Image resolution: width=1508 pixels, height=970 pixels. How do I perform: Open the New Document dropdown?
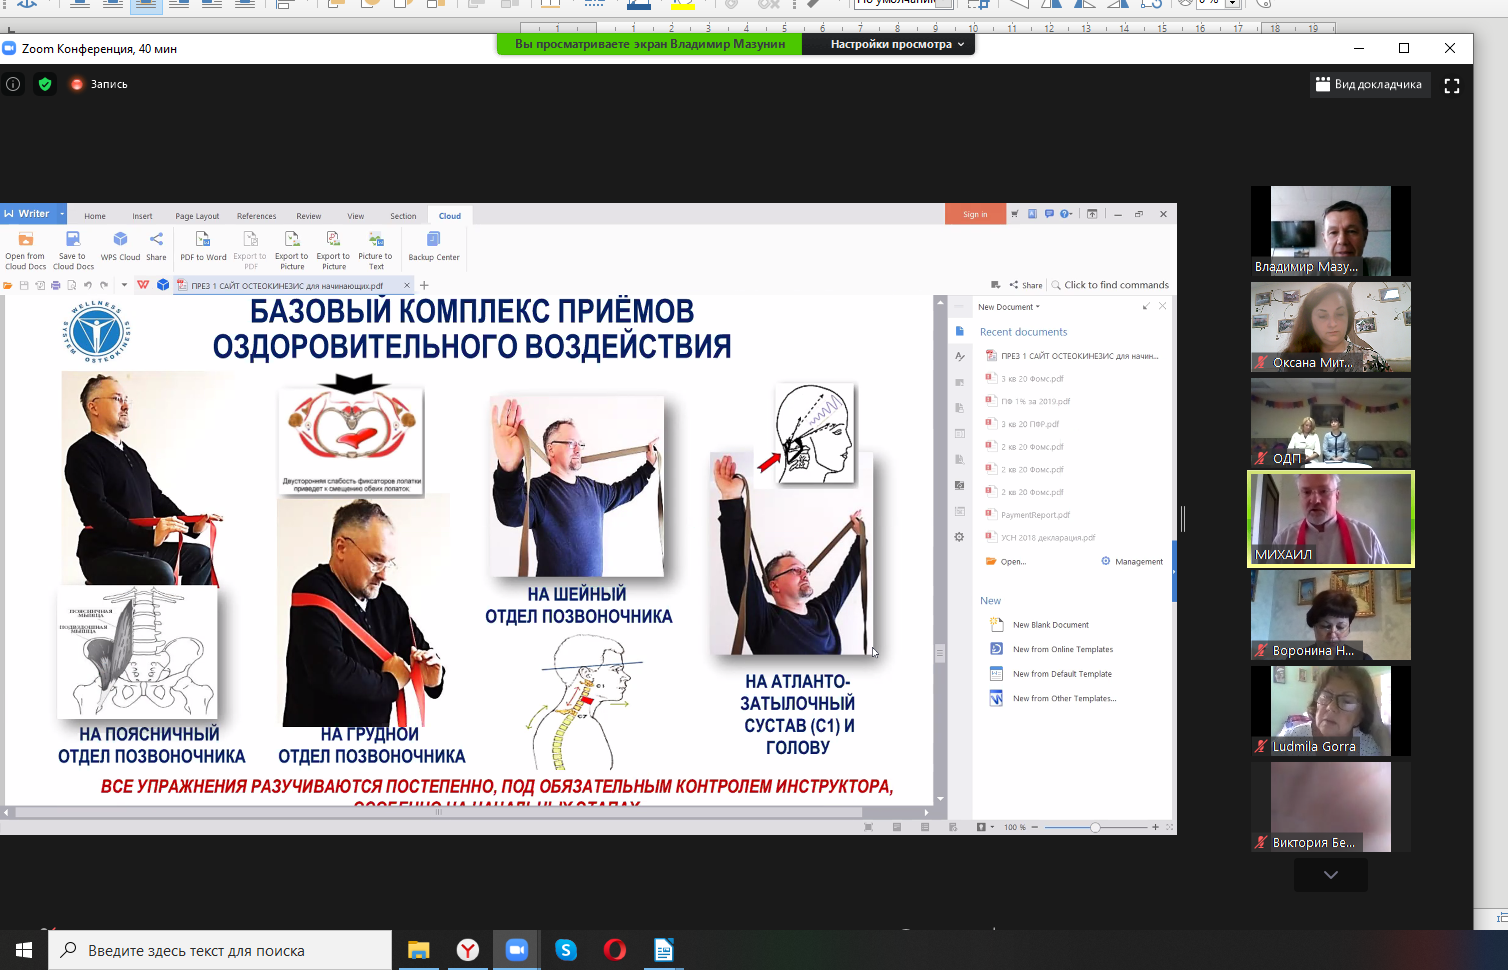pyautogui.click(x=1008, y=307)
